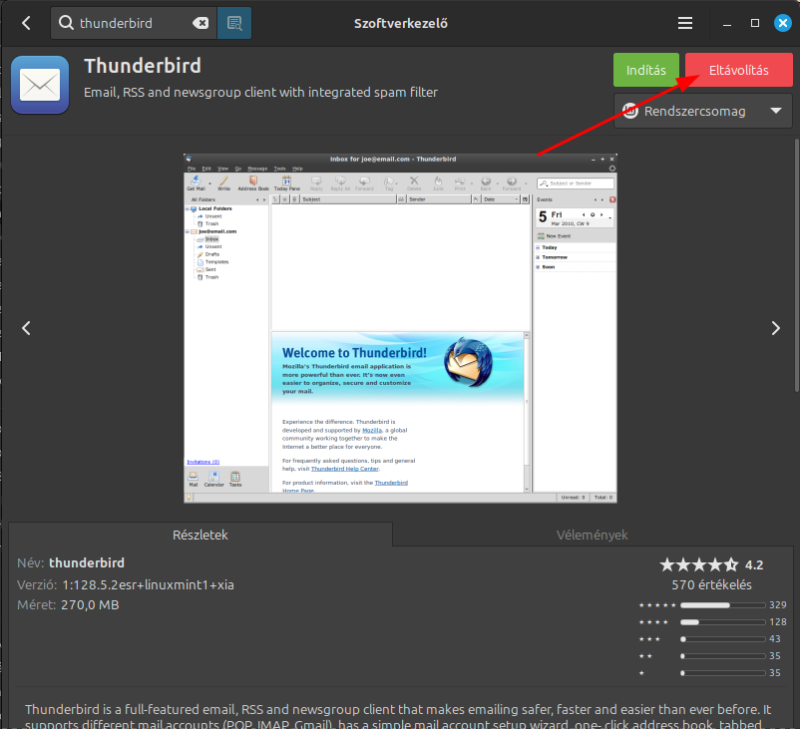The width and height of the screenshot is (800, 729).
Task: Remove Thunderbird with Eltávolítás
Action: 738,70
